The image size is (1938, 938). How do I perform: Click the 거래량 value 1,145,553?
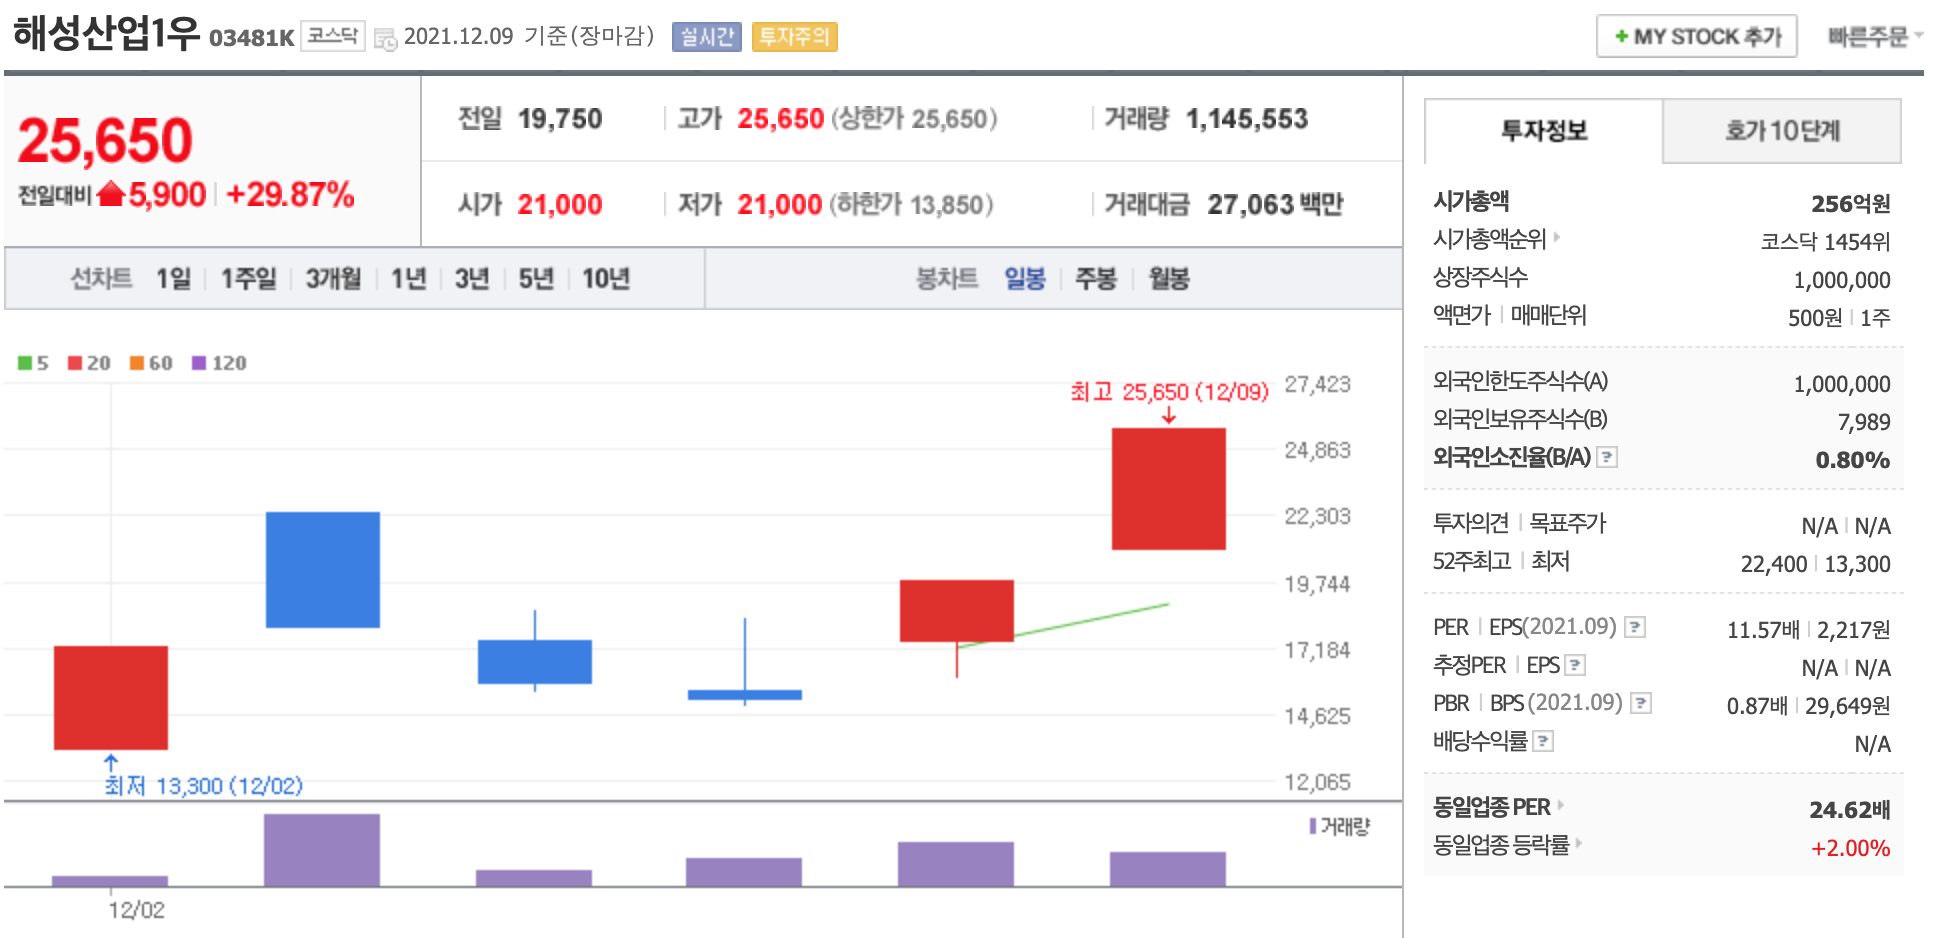pos(1247,119)
